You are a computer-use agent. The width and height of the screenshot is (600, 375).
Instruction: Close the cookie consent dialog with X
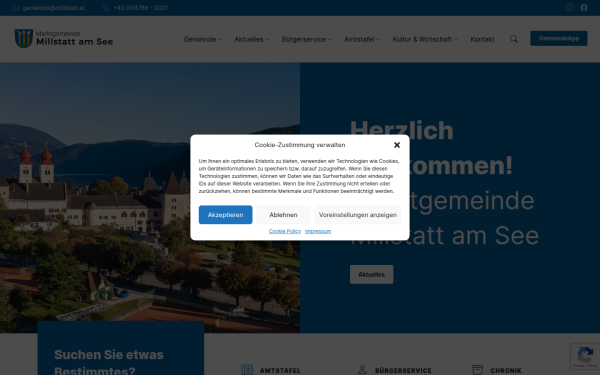[x=397, y=145]
